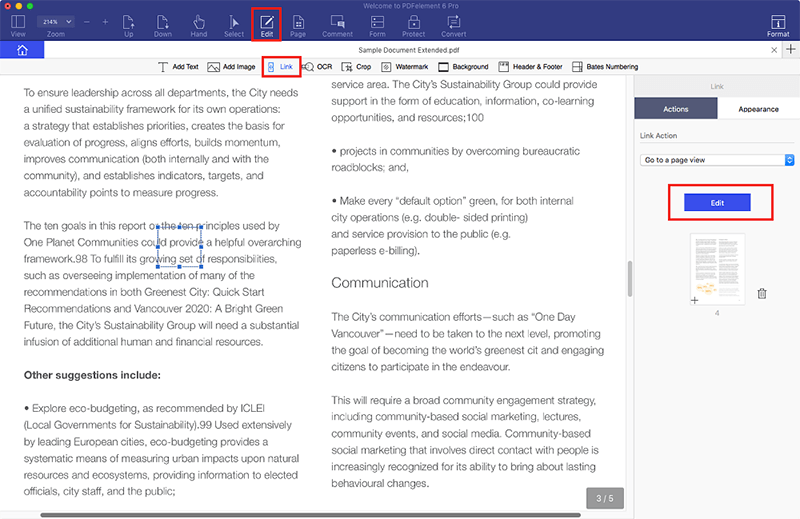800x519 pixels.
Task: Click the Sample Document Extended.pdf tab title
Action: pyautogui.click(x=408, y=50)
